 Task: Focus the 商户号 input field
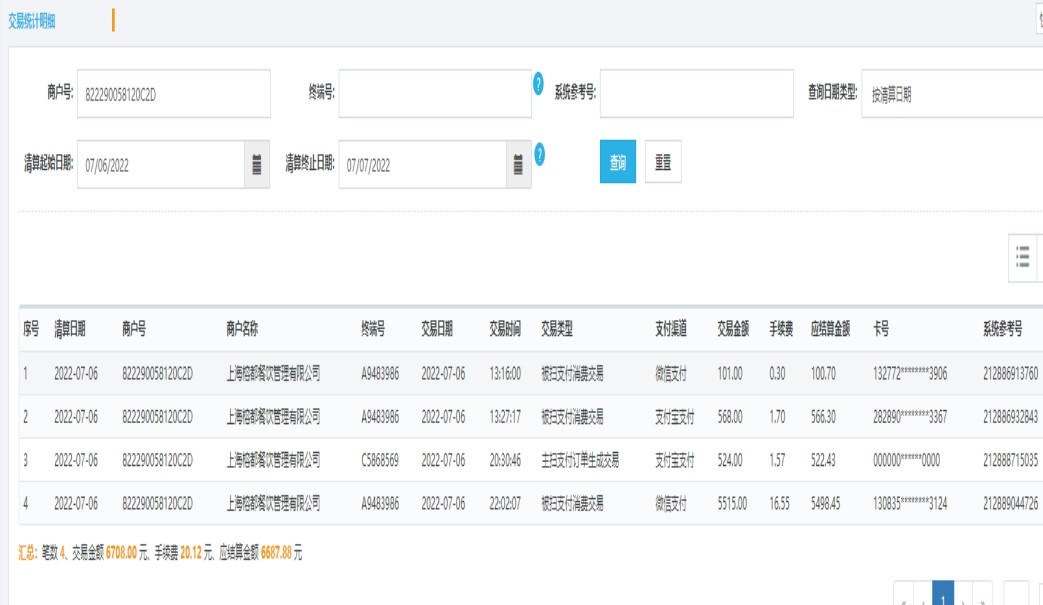pos(173,94)
